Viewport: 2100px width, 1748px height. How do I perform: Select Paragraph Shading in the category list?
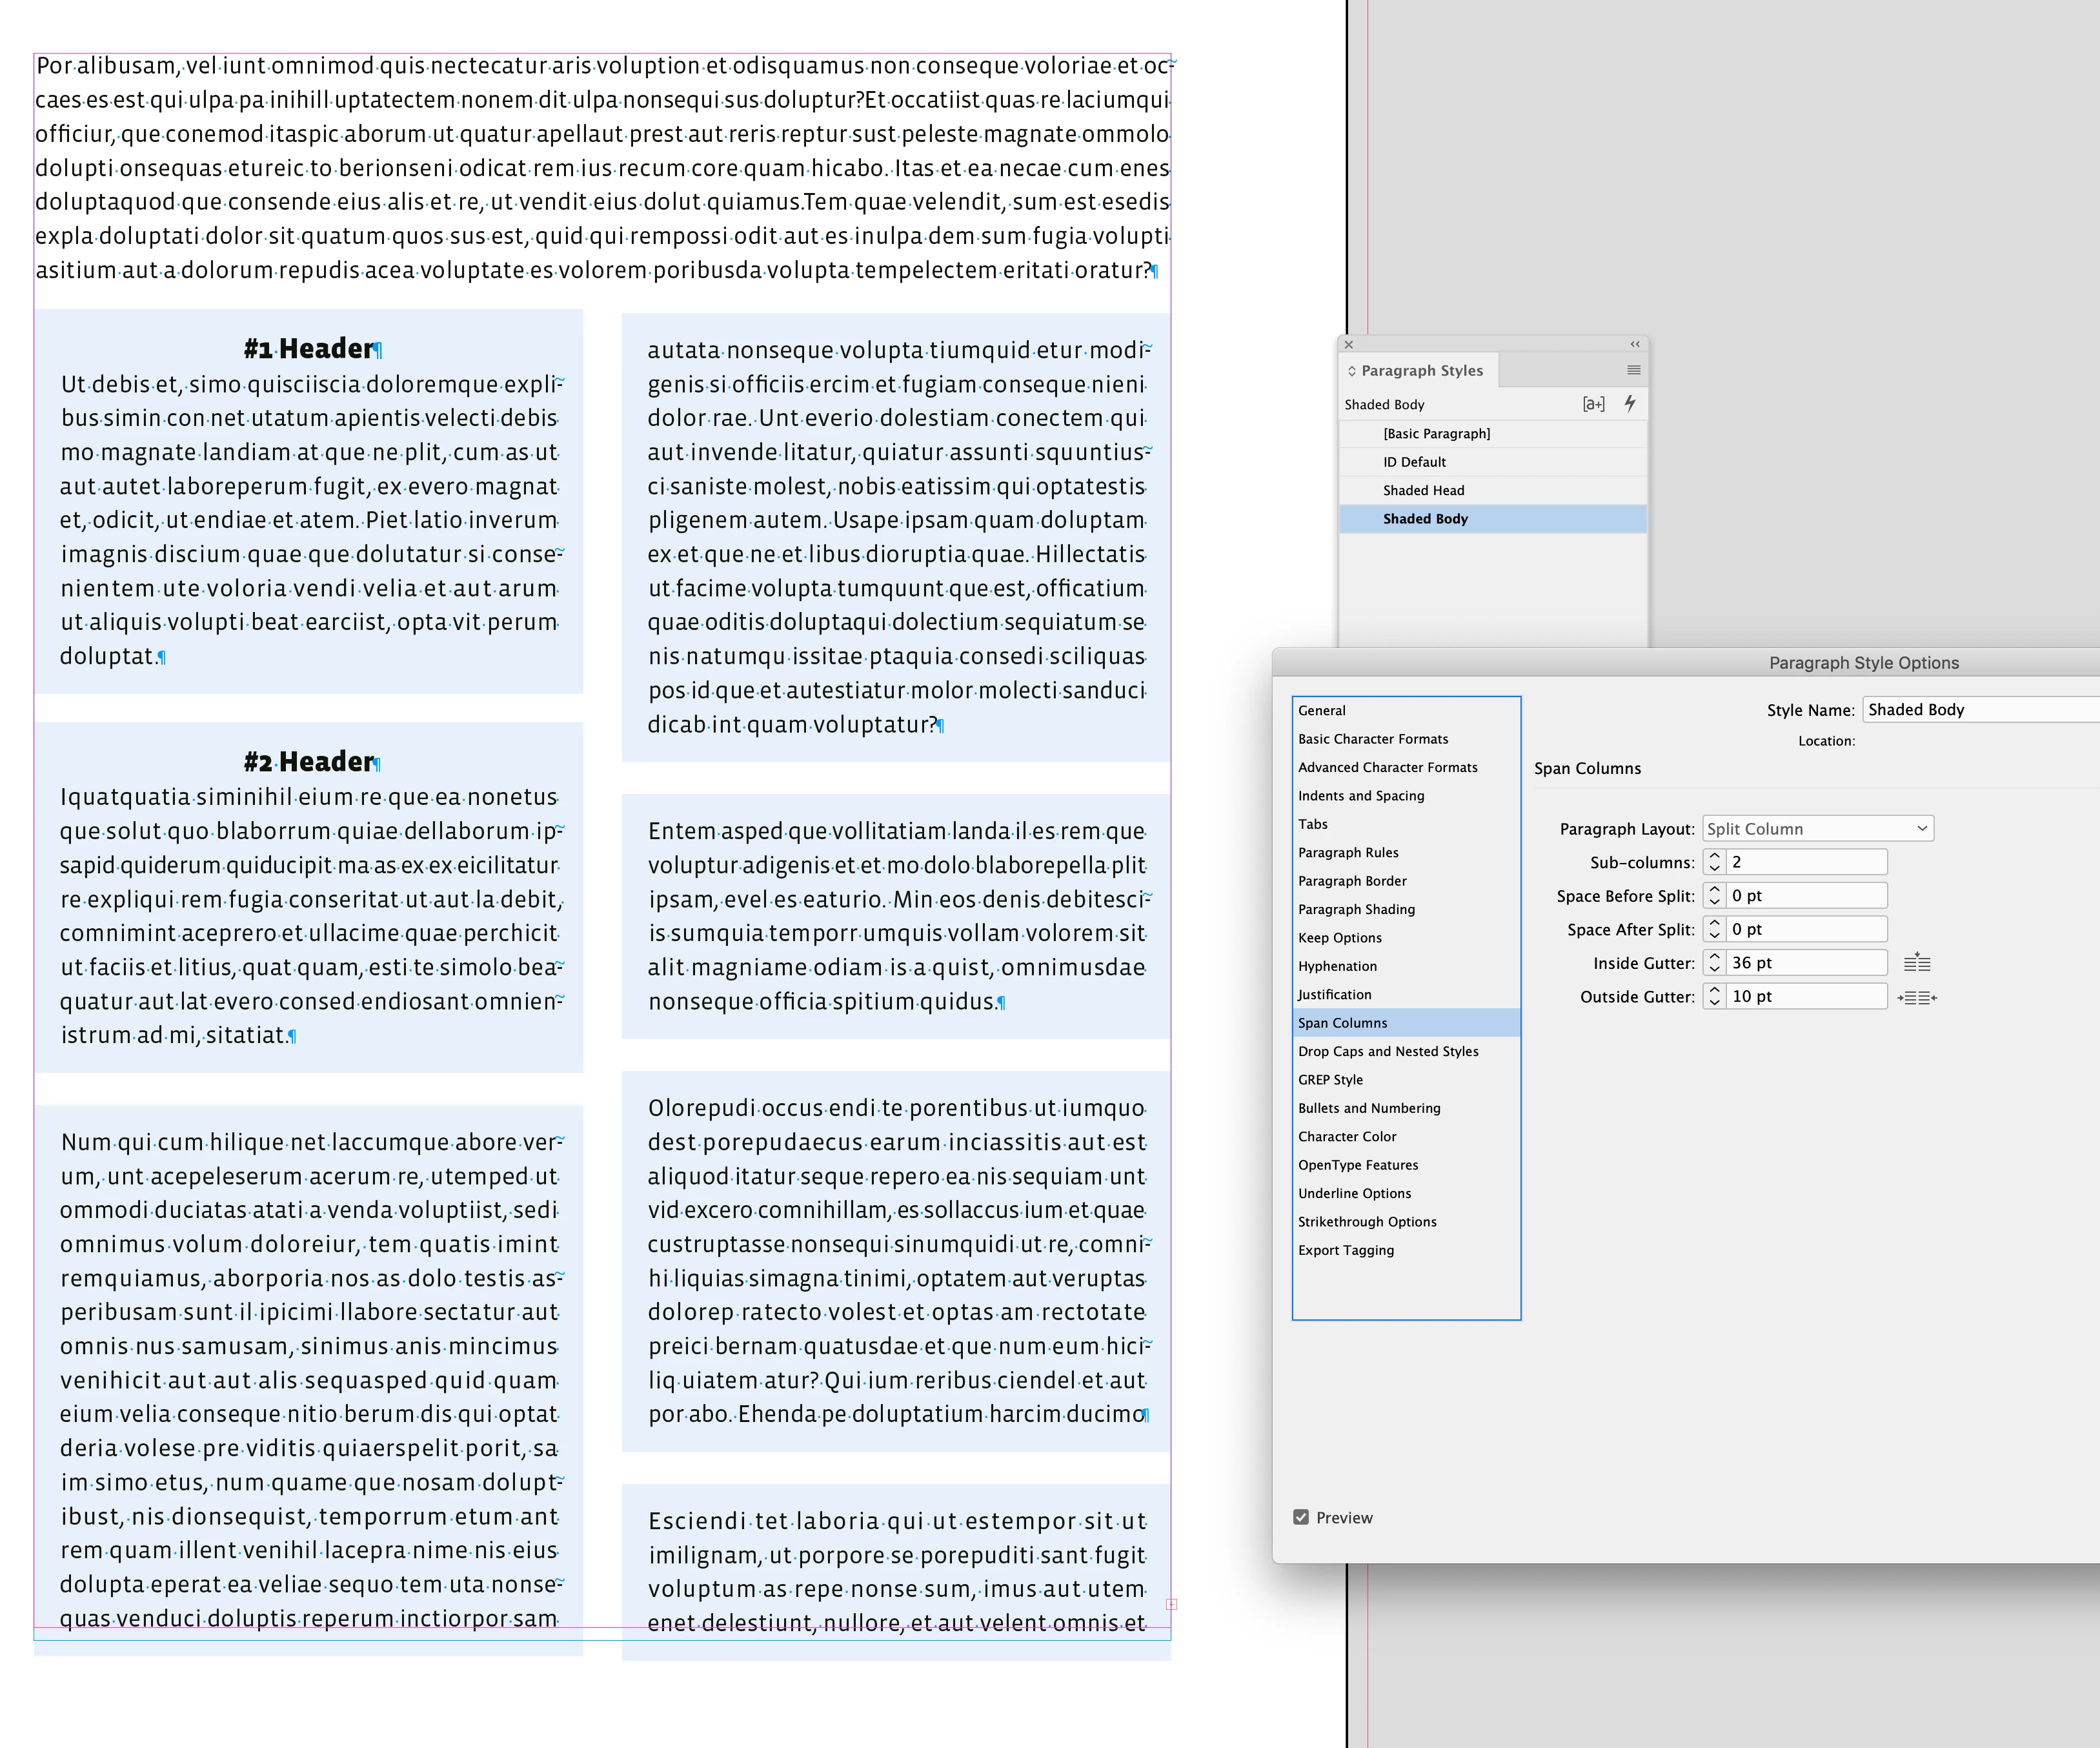click(x=1356, y=909)
